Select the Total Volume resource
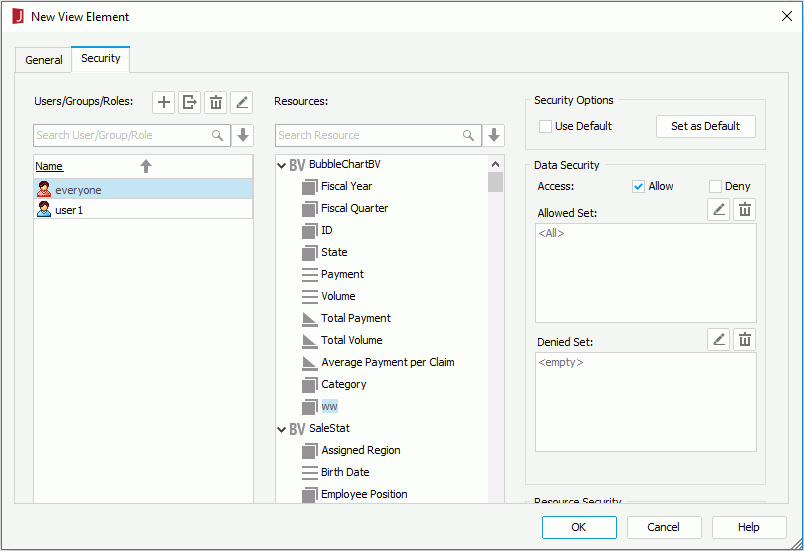804x551 pixels. tap(352, 340)
